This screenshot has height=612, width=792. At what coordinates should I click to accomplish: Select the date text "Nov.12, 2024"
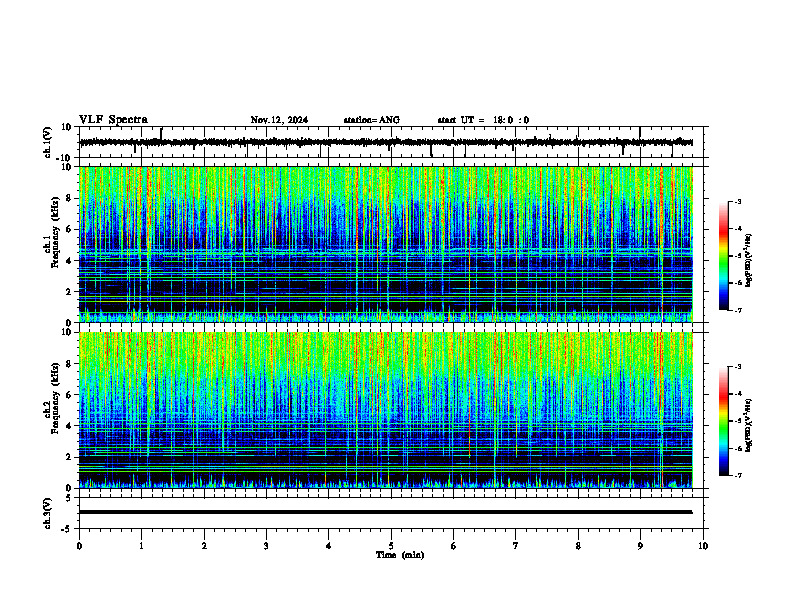(x=279, y=120)
